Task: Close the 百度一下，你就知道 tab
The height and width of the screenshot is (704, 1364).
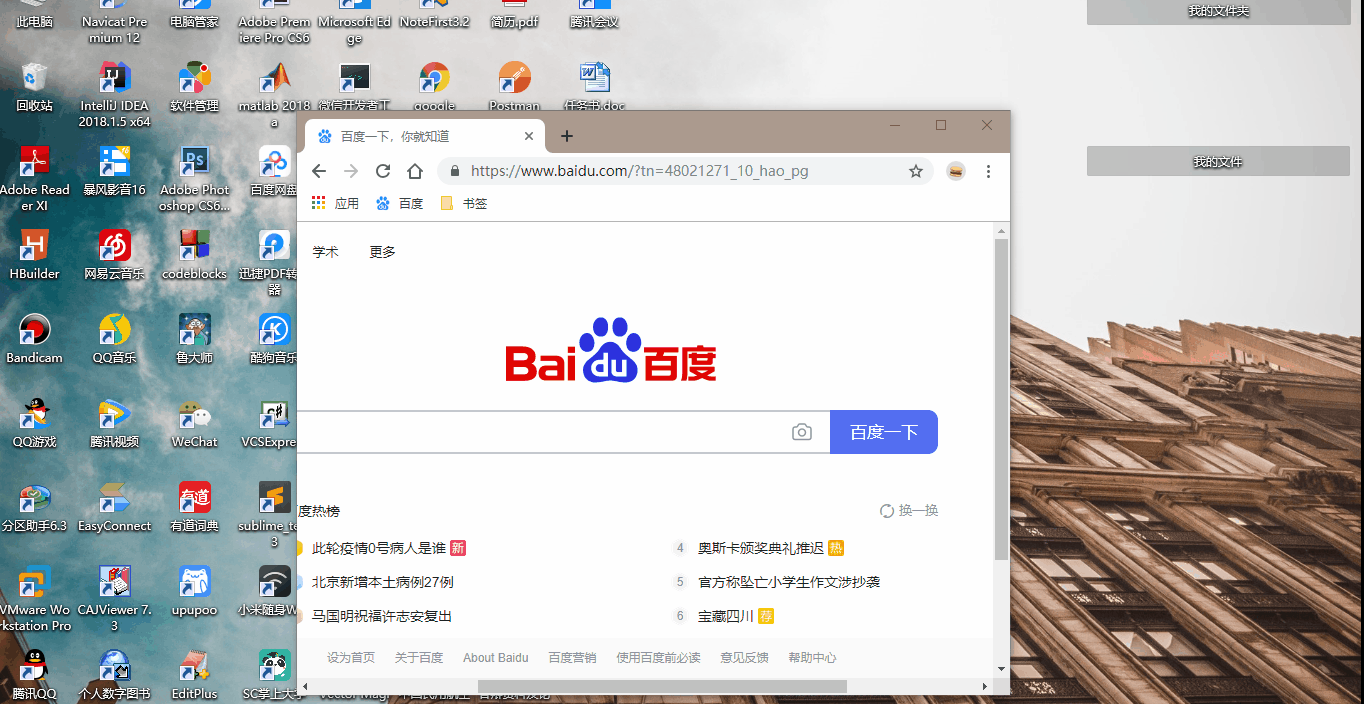Action: [x=529, y=136]
